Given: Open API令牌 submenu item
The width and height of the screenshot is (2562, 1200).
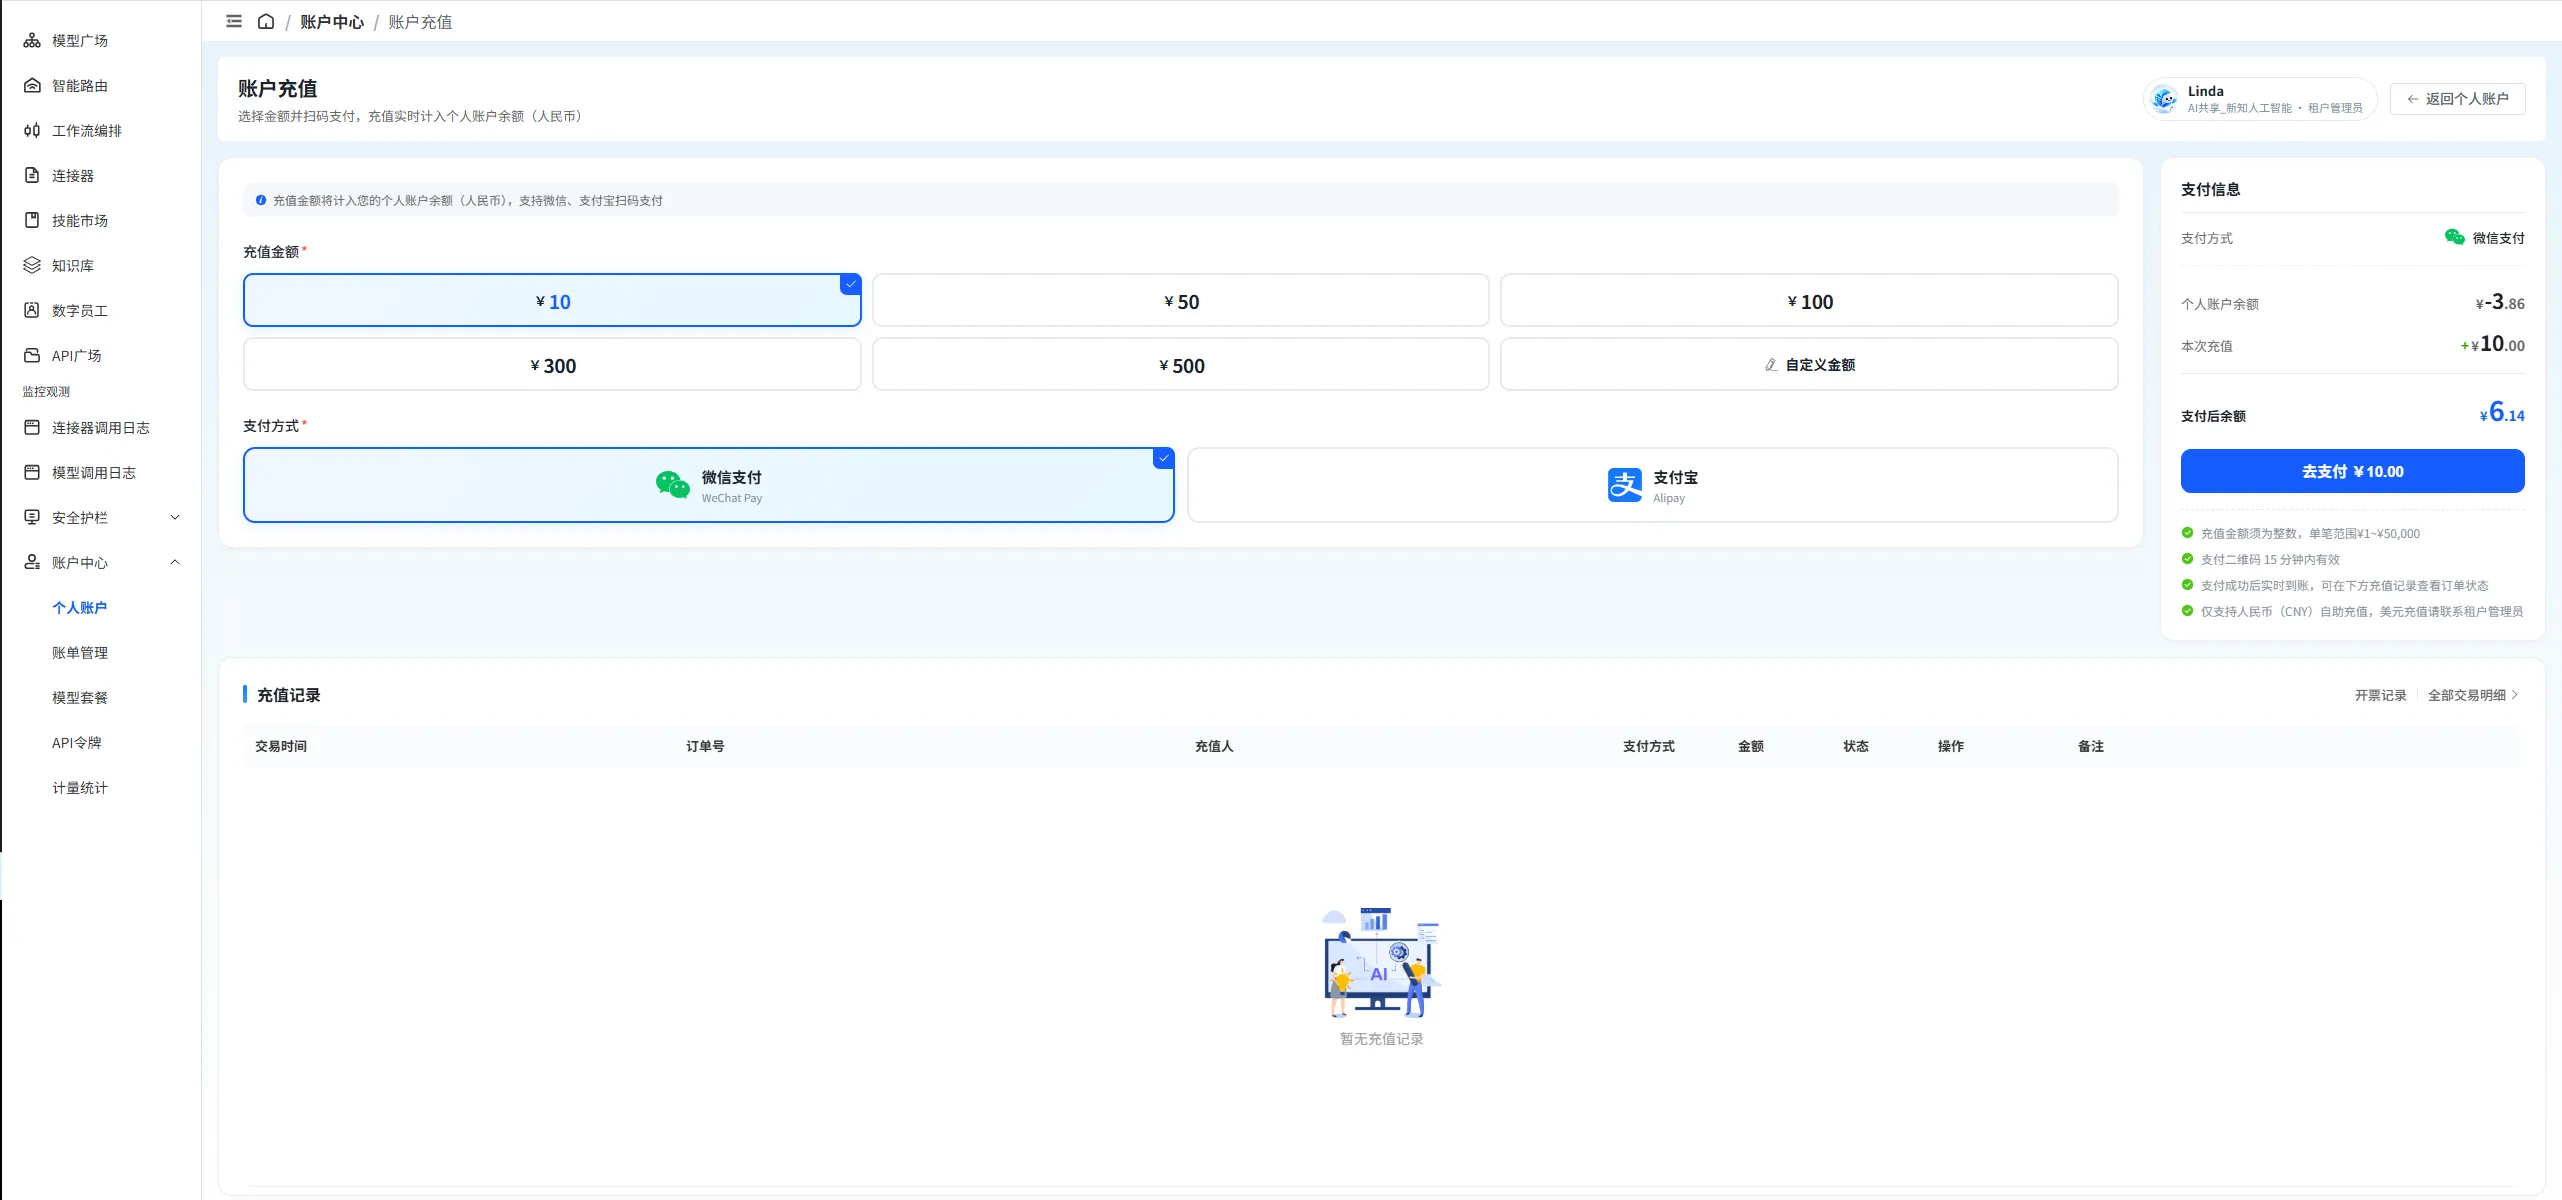Looking at the screenshot, I should (77, 743).
